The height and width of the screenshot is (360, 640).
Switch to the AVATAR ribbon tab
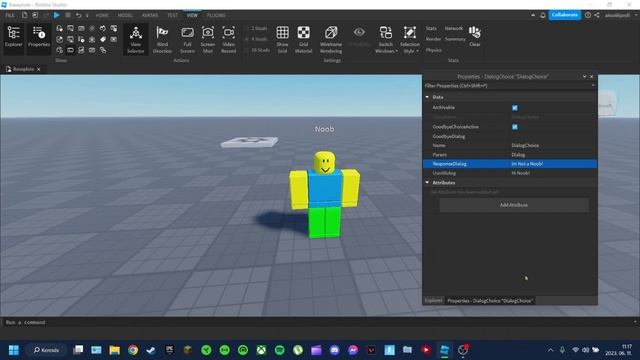coord(150,15)
